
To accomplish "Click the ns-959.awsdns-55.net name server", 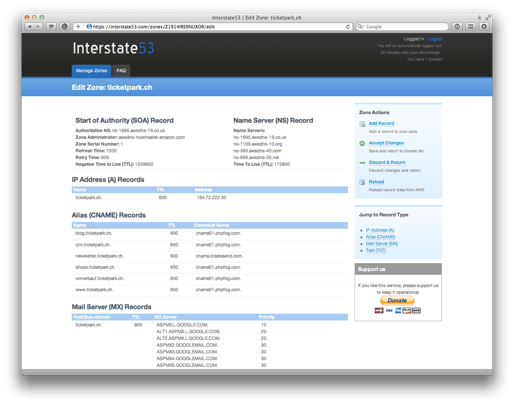I will 256,157.
